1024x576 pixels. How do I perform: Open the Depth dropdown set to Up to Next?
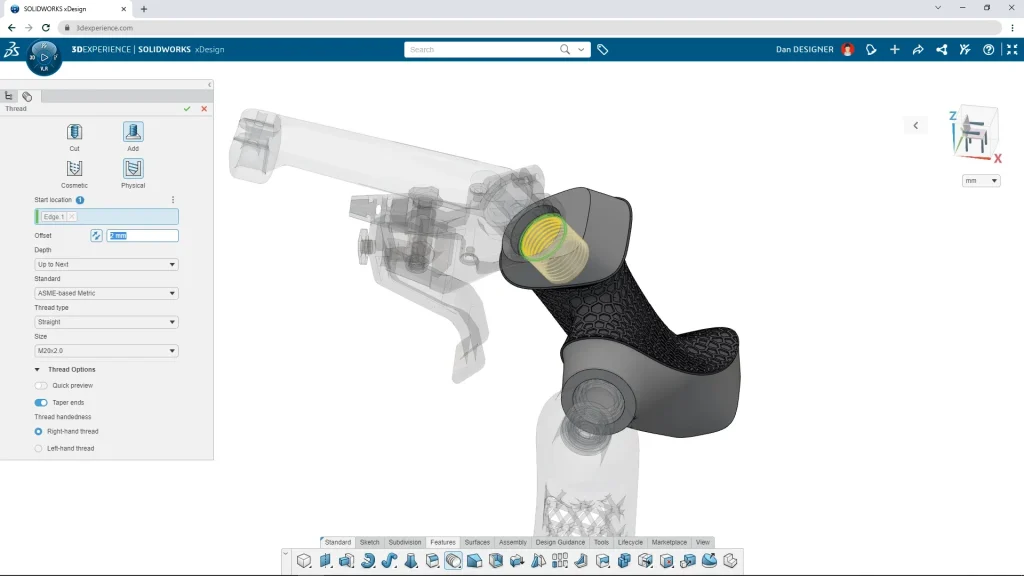(105, 264)
